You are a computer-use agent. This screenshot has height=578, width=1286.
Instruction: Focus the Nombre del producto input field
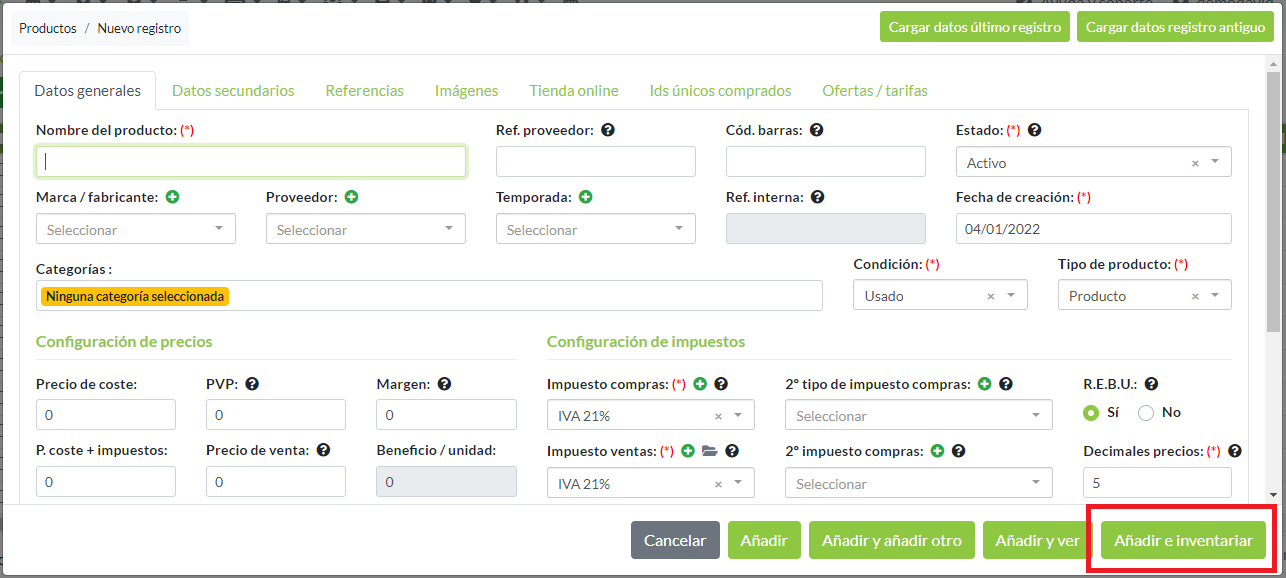pos(250,162)
